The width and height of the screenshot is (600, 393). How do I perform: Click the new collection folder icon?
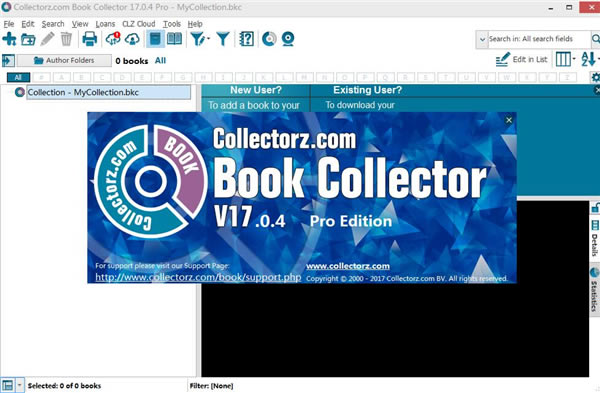28,39
